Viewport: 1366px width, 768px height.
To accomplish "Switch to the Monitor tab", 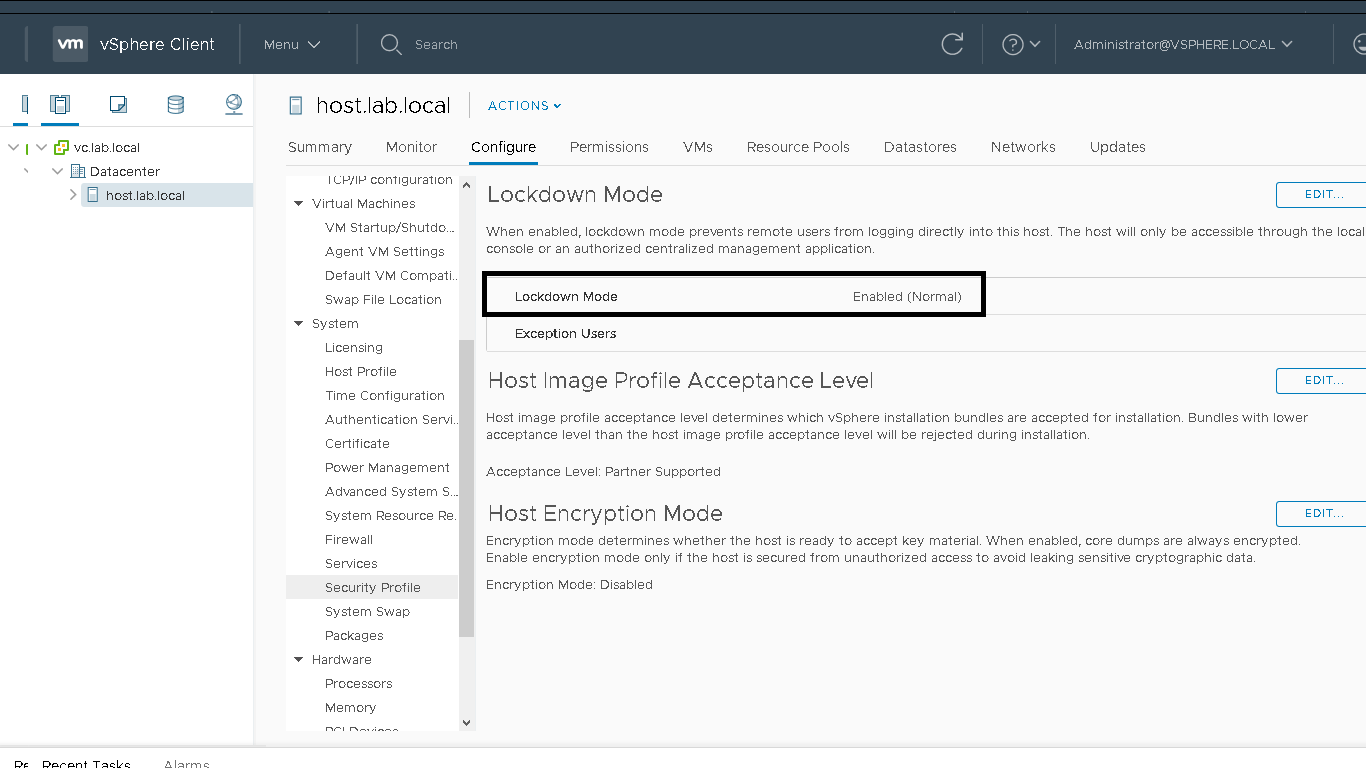I will (411, 147).
